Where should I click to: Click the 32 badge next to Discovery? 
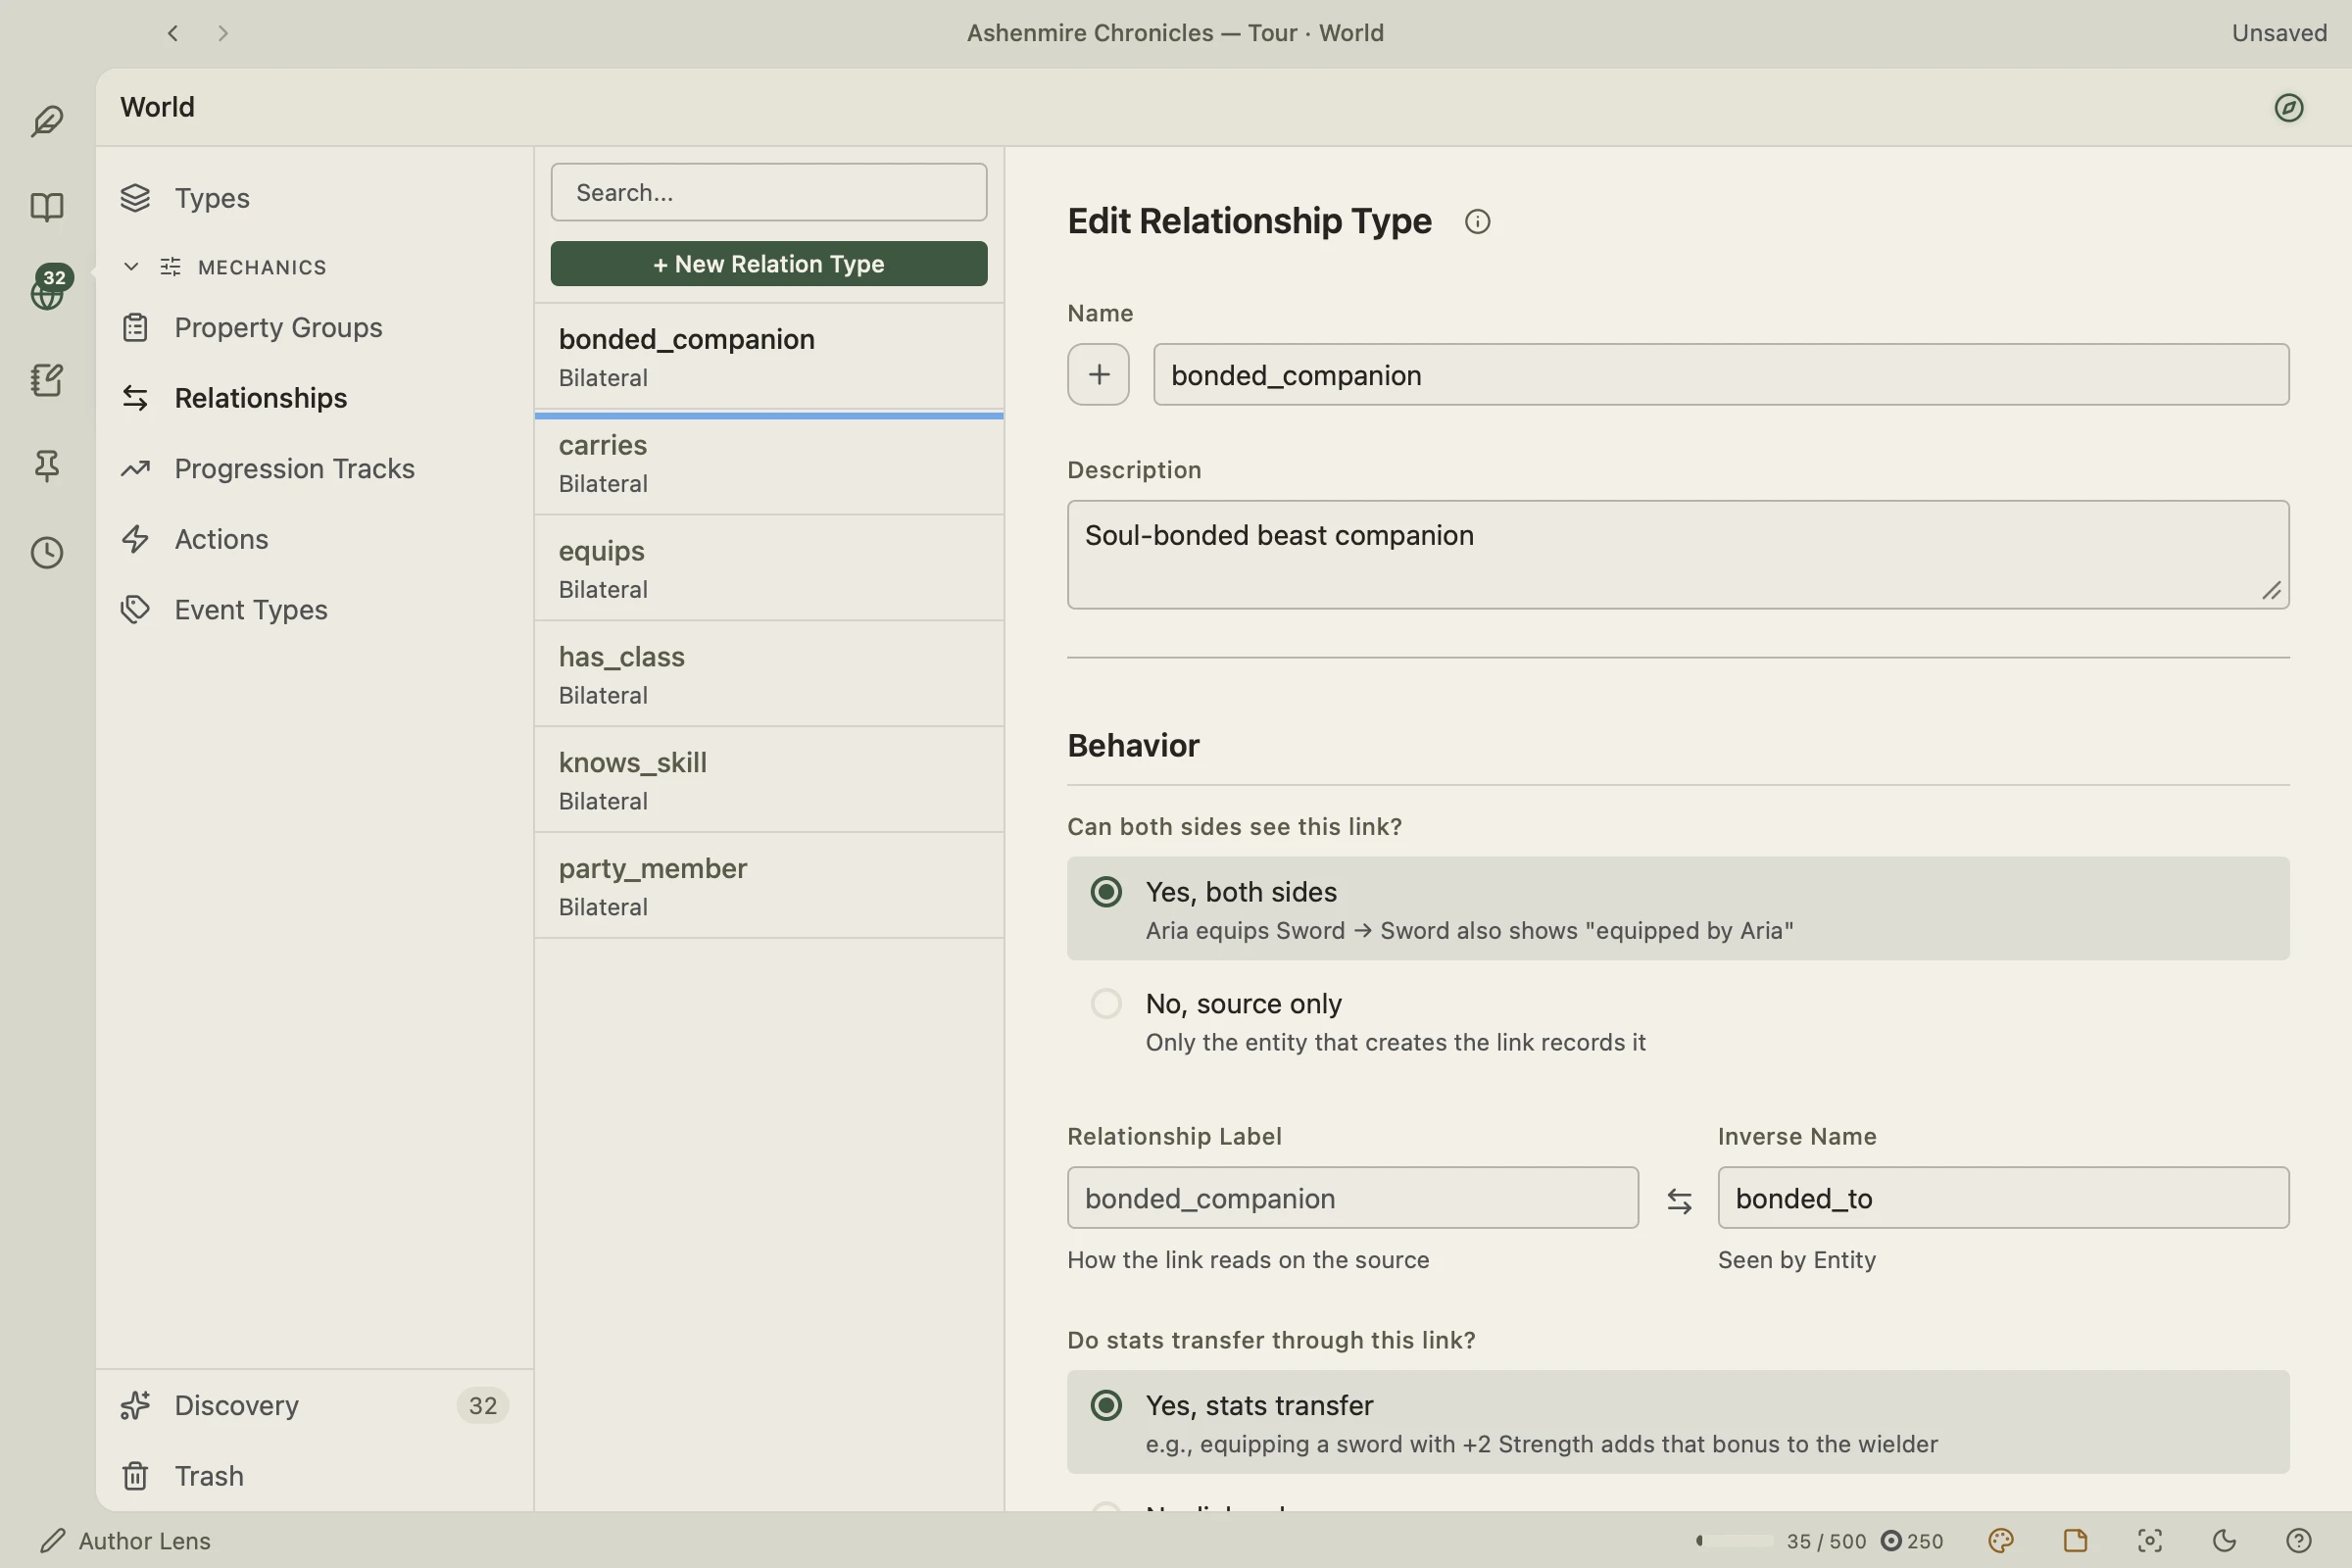pyautogui.click(x=482, y=1405)
